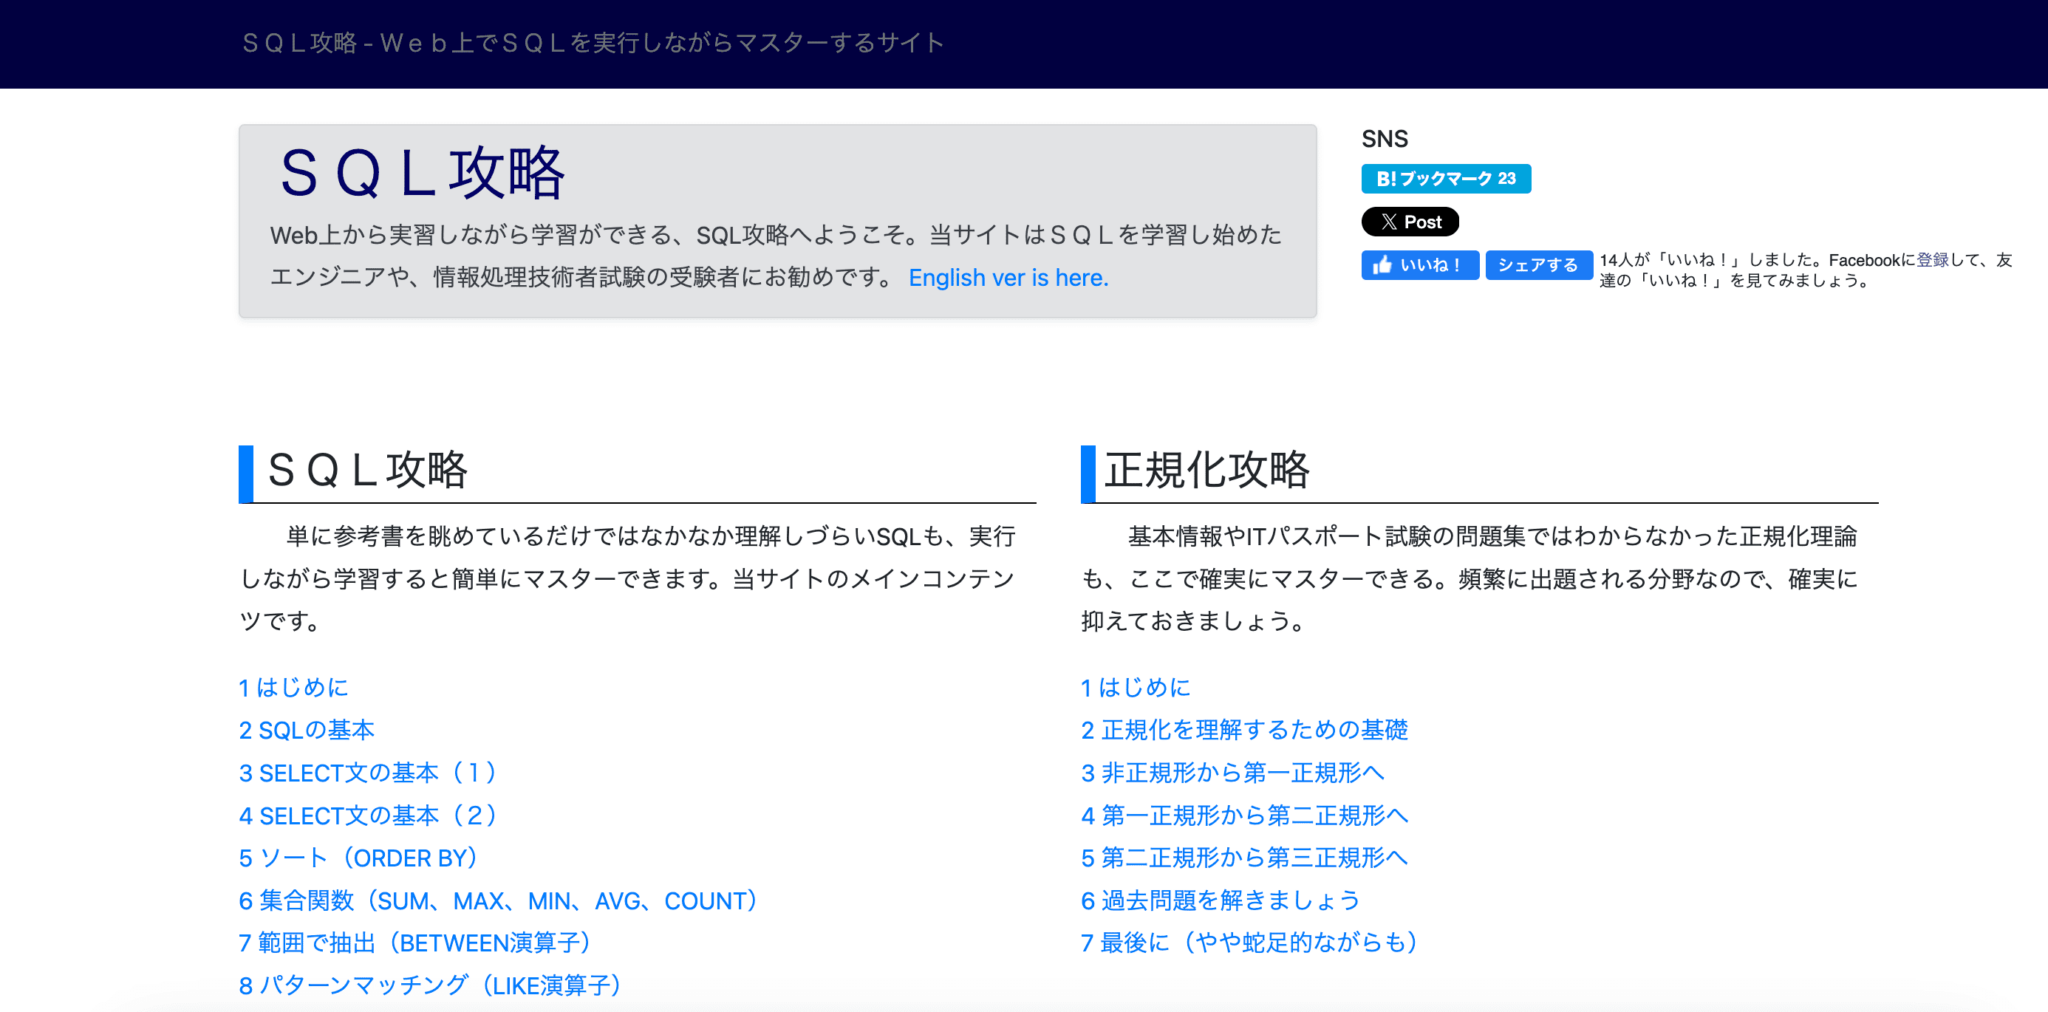Viewport: 2048px width, 1012px height.
Task: Open 正規化を理解するための基礎 link
Action: (x=1245, y=729)
